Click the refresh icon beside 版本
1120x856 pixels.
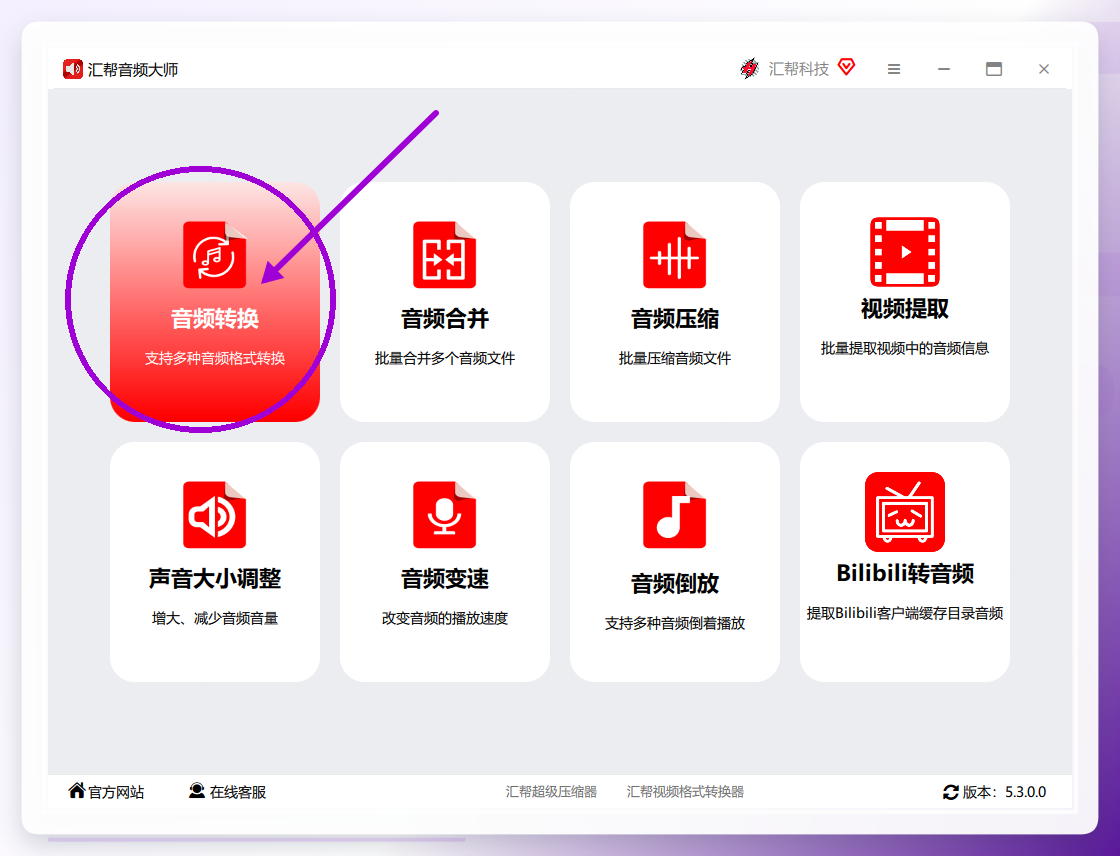[x=951, y=792]
